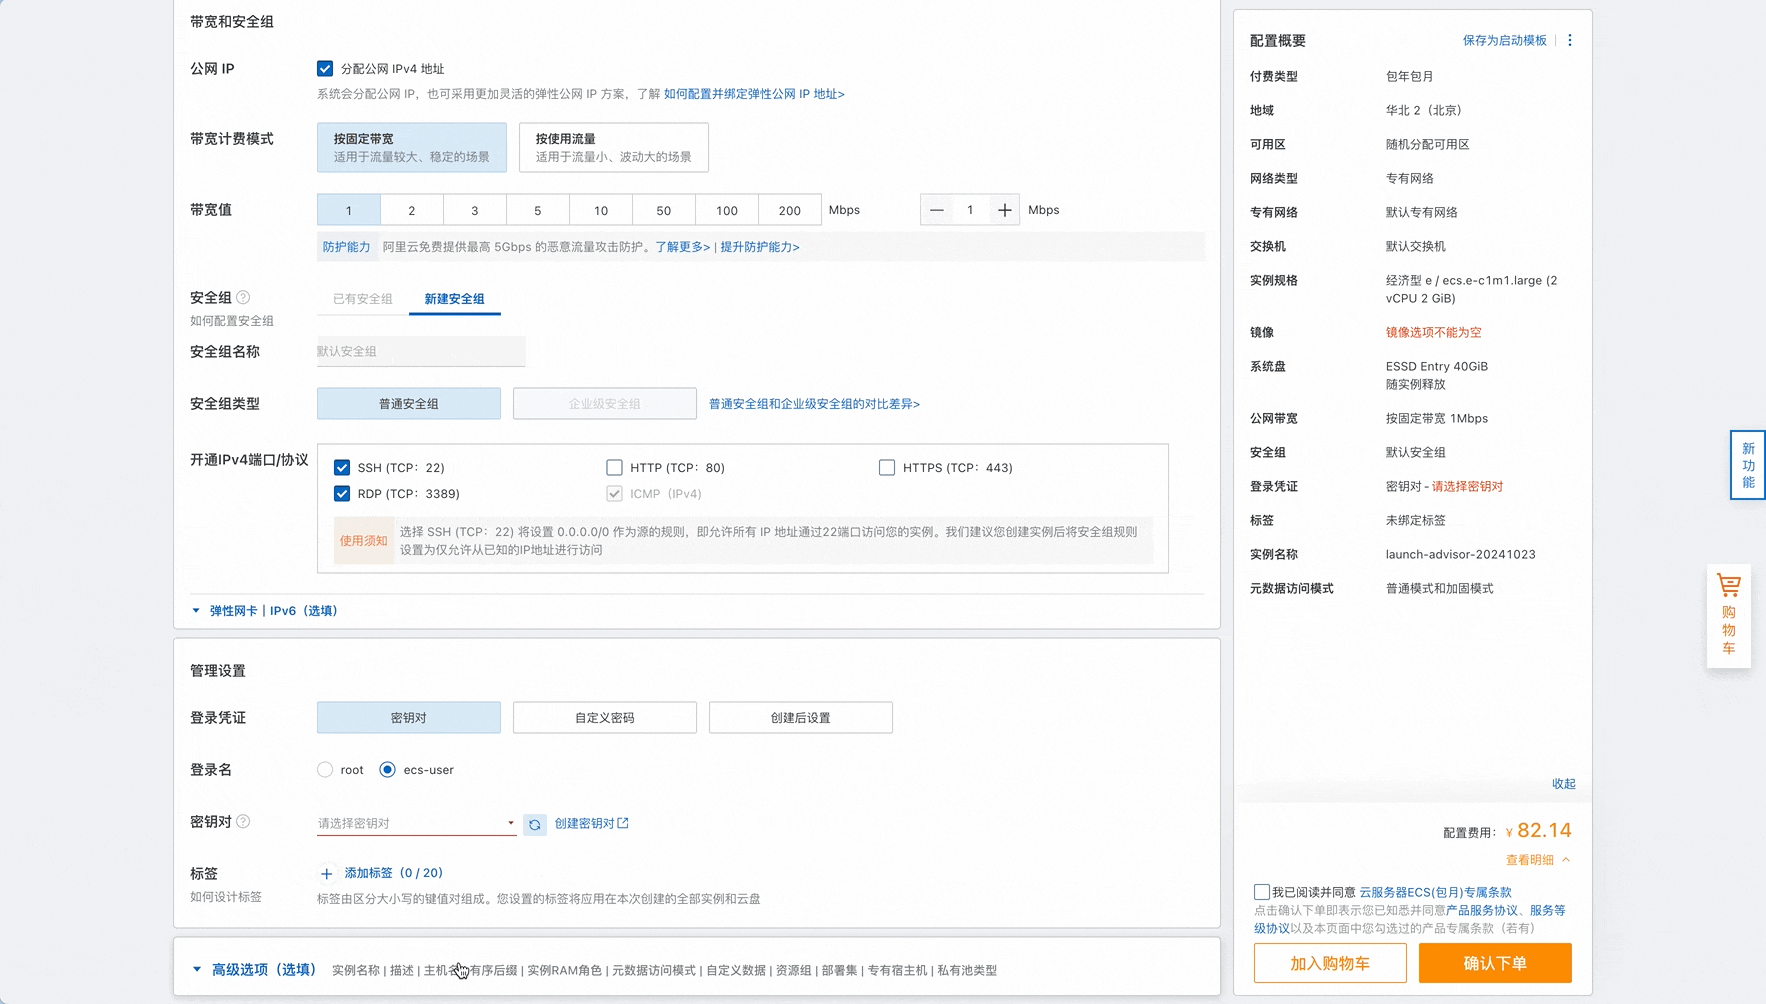This screenshot has height=1004, width=1766.
Task: Click the help icon next to 安全组
Action: pyautogui.click(x=245, y=295)
